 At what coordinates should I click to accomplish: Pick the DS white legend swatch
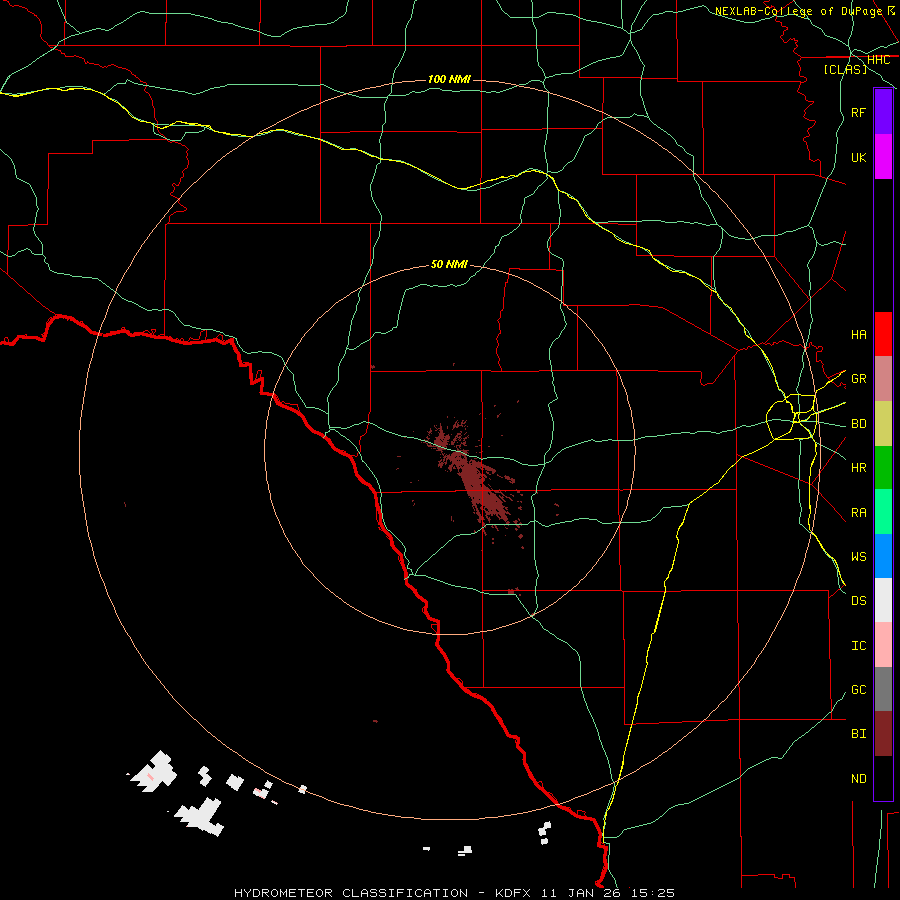(883, 600)
